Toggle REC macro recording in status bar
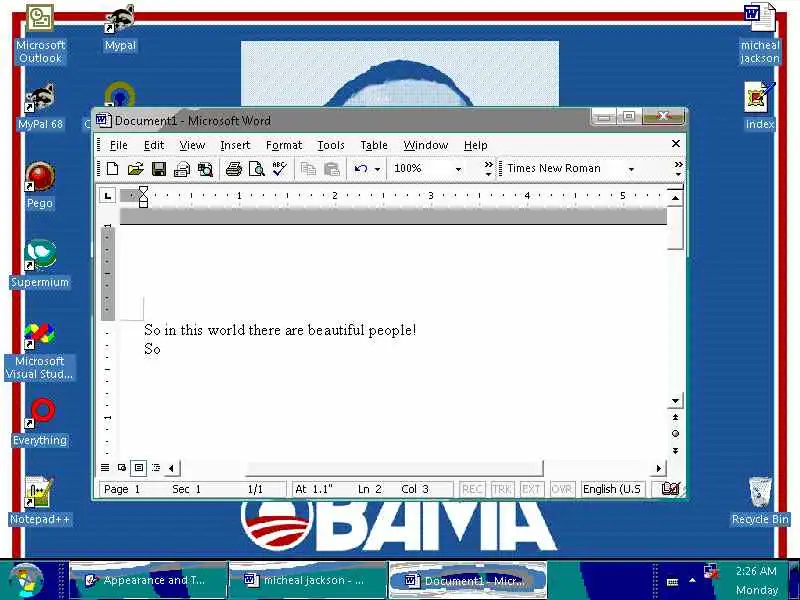 pyautogui.click(x=471, y=489)
